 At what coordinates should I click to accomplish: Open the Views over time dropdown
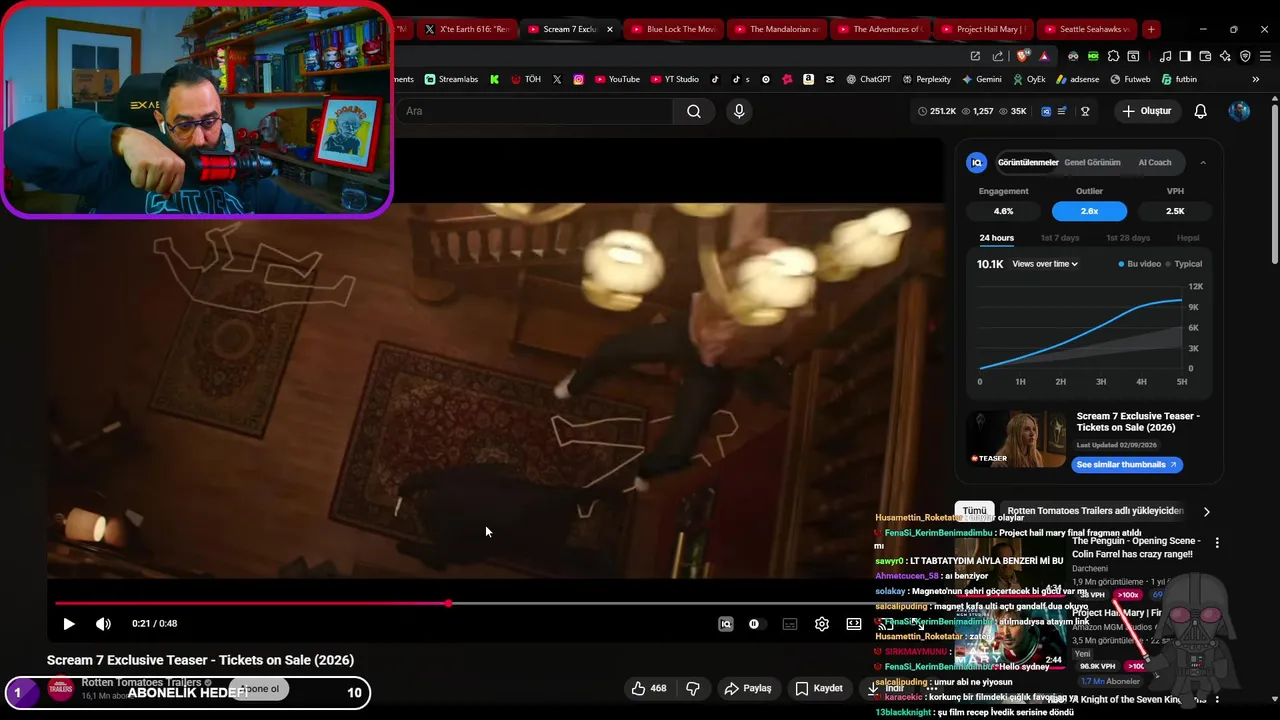click(x=1045, y=264)
